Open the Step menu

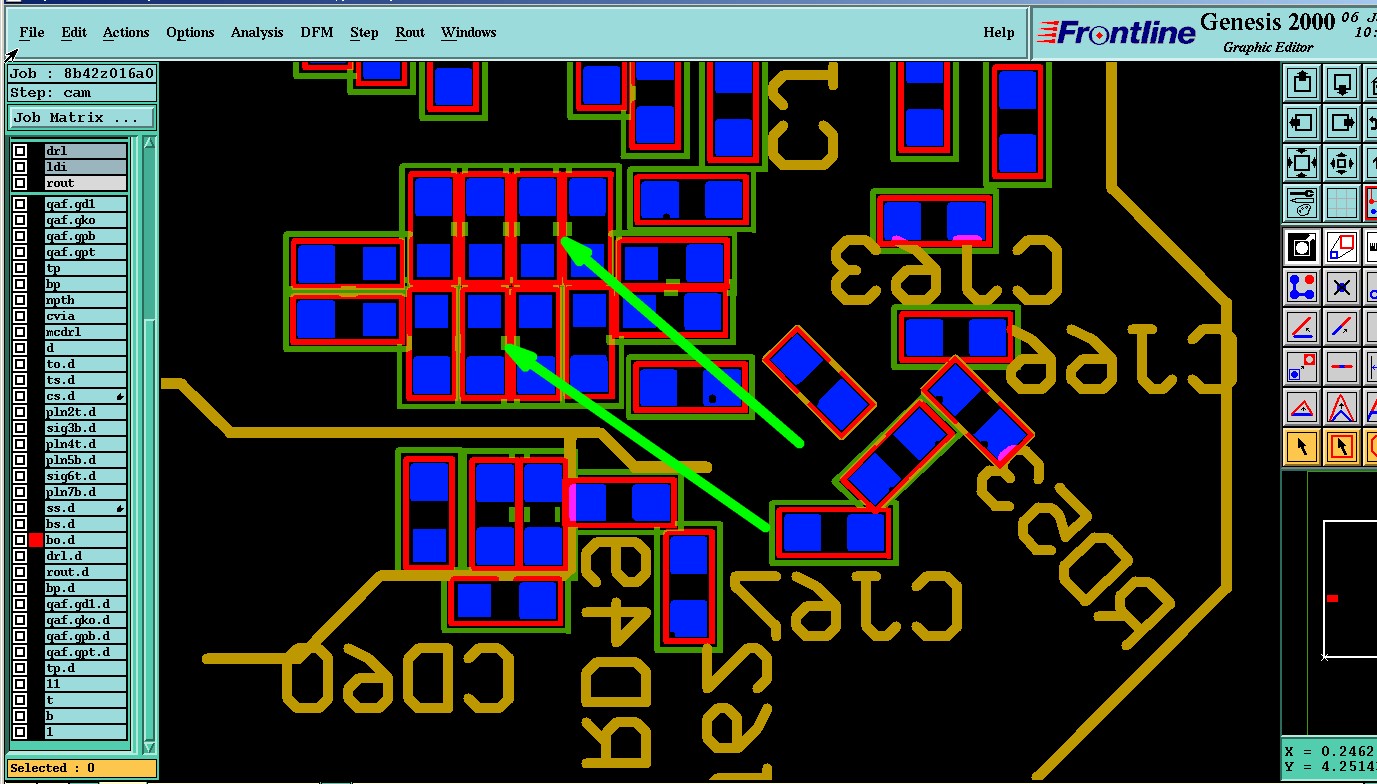(x=364, y=32)
